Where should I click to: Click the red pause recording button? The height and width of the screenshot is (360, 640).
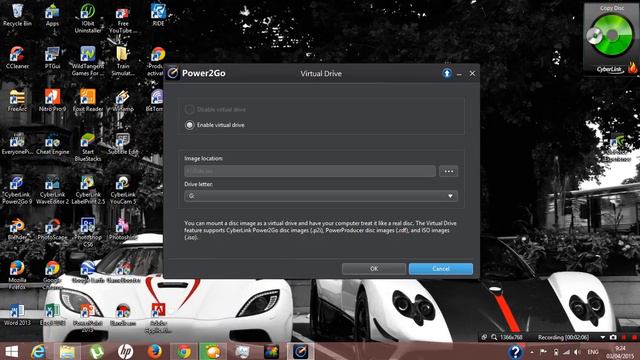(x=624, y=337)
